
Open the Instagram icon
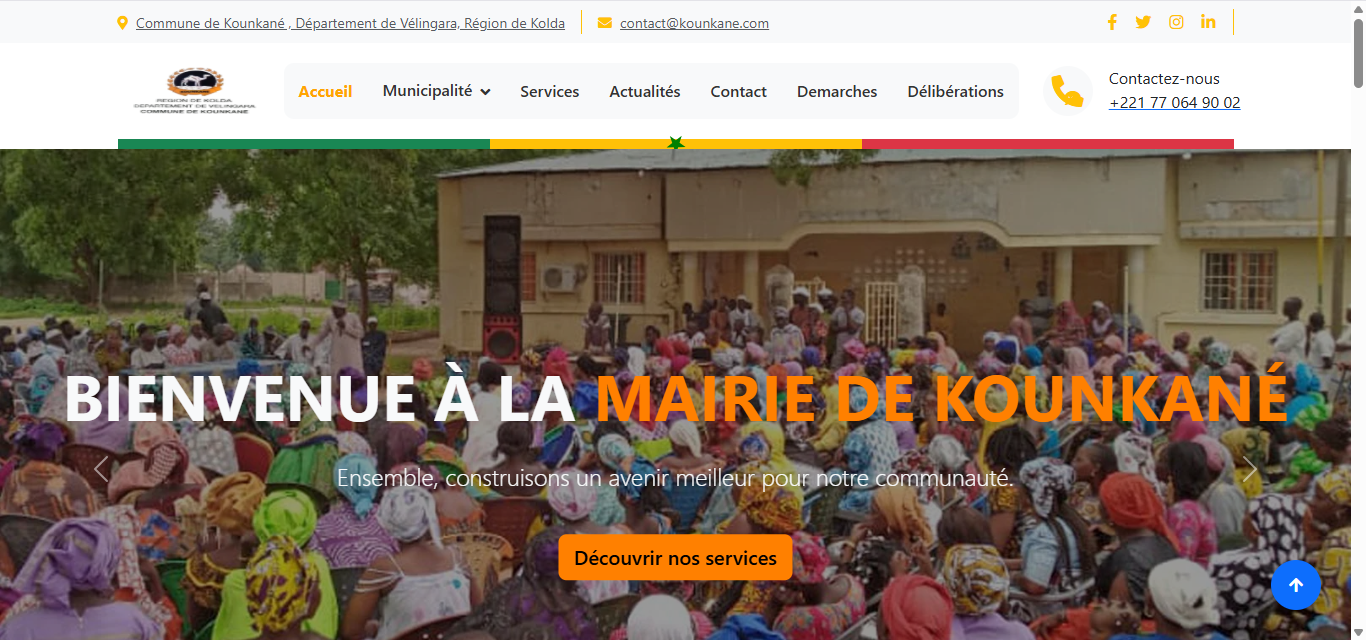[1176, 21]
